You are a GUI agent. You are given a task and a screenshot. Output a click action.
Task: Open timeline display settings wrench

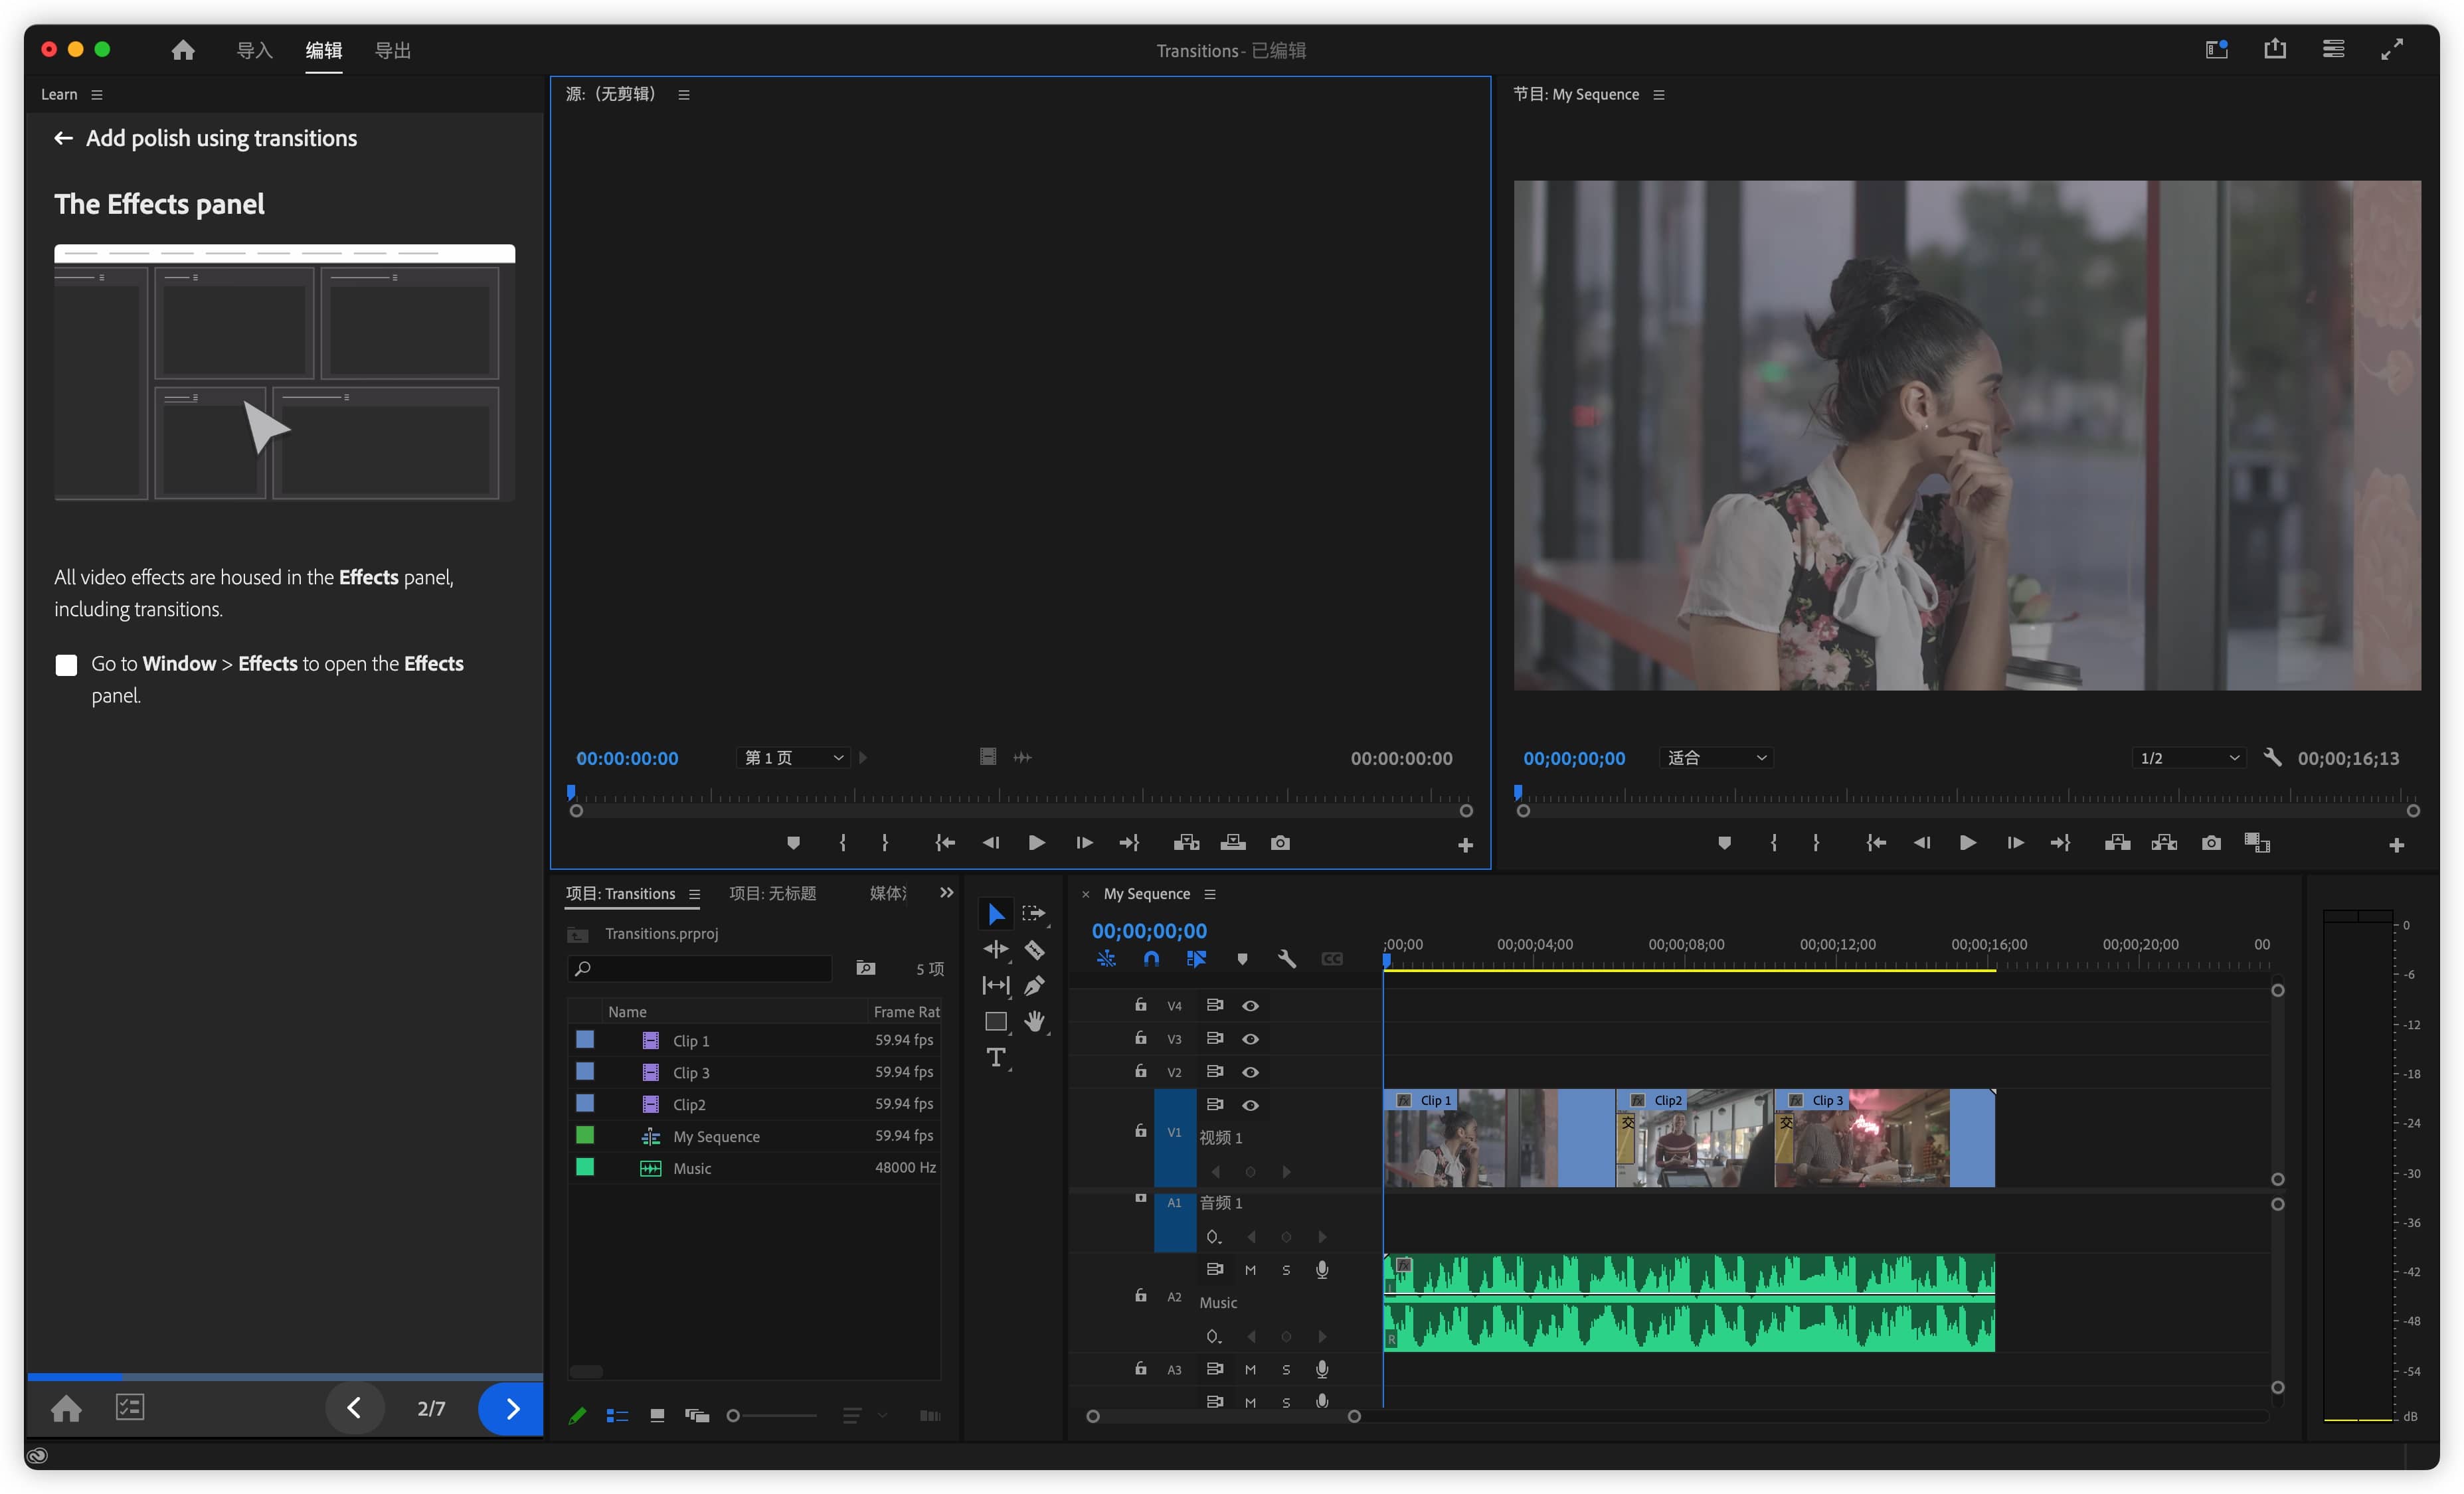coord(1287,958)
